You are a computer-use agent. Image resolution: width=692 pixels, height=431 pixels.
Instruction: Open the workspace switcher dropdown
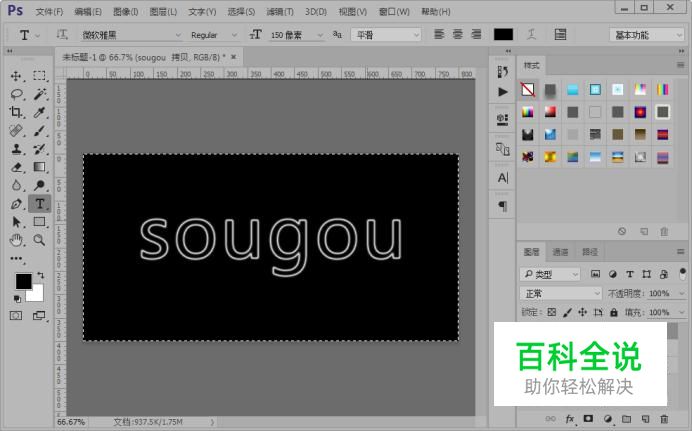[647, 35]
